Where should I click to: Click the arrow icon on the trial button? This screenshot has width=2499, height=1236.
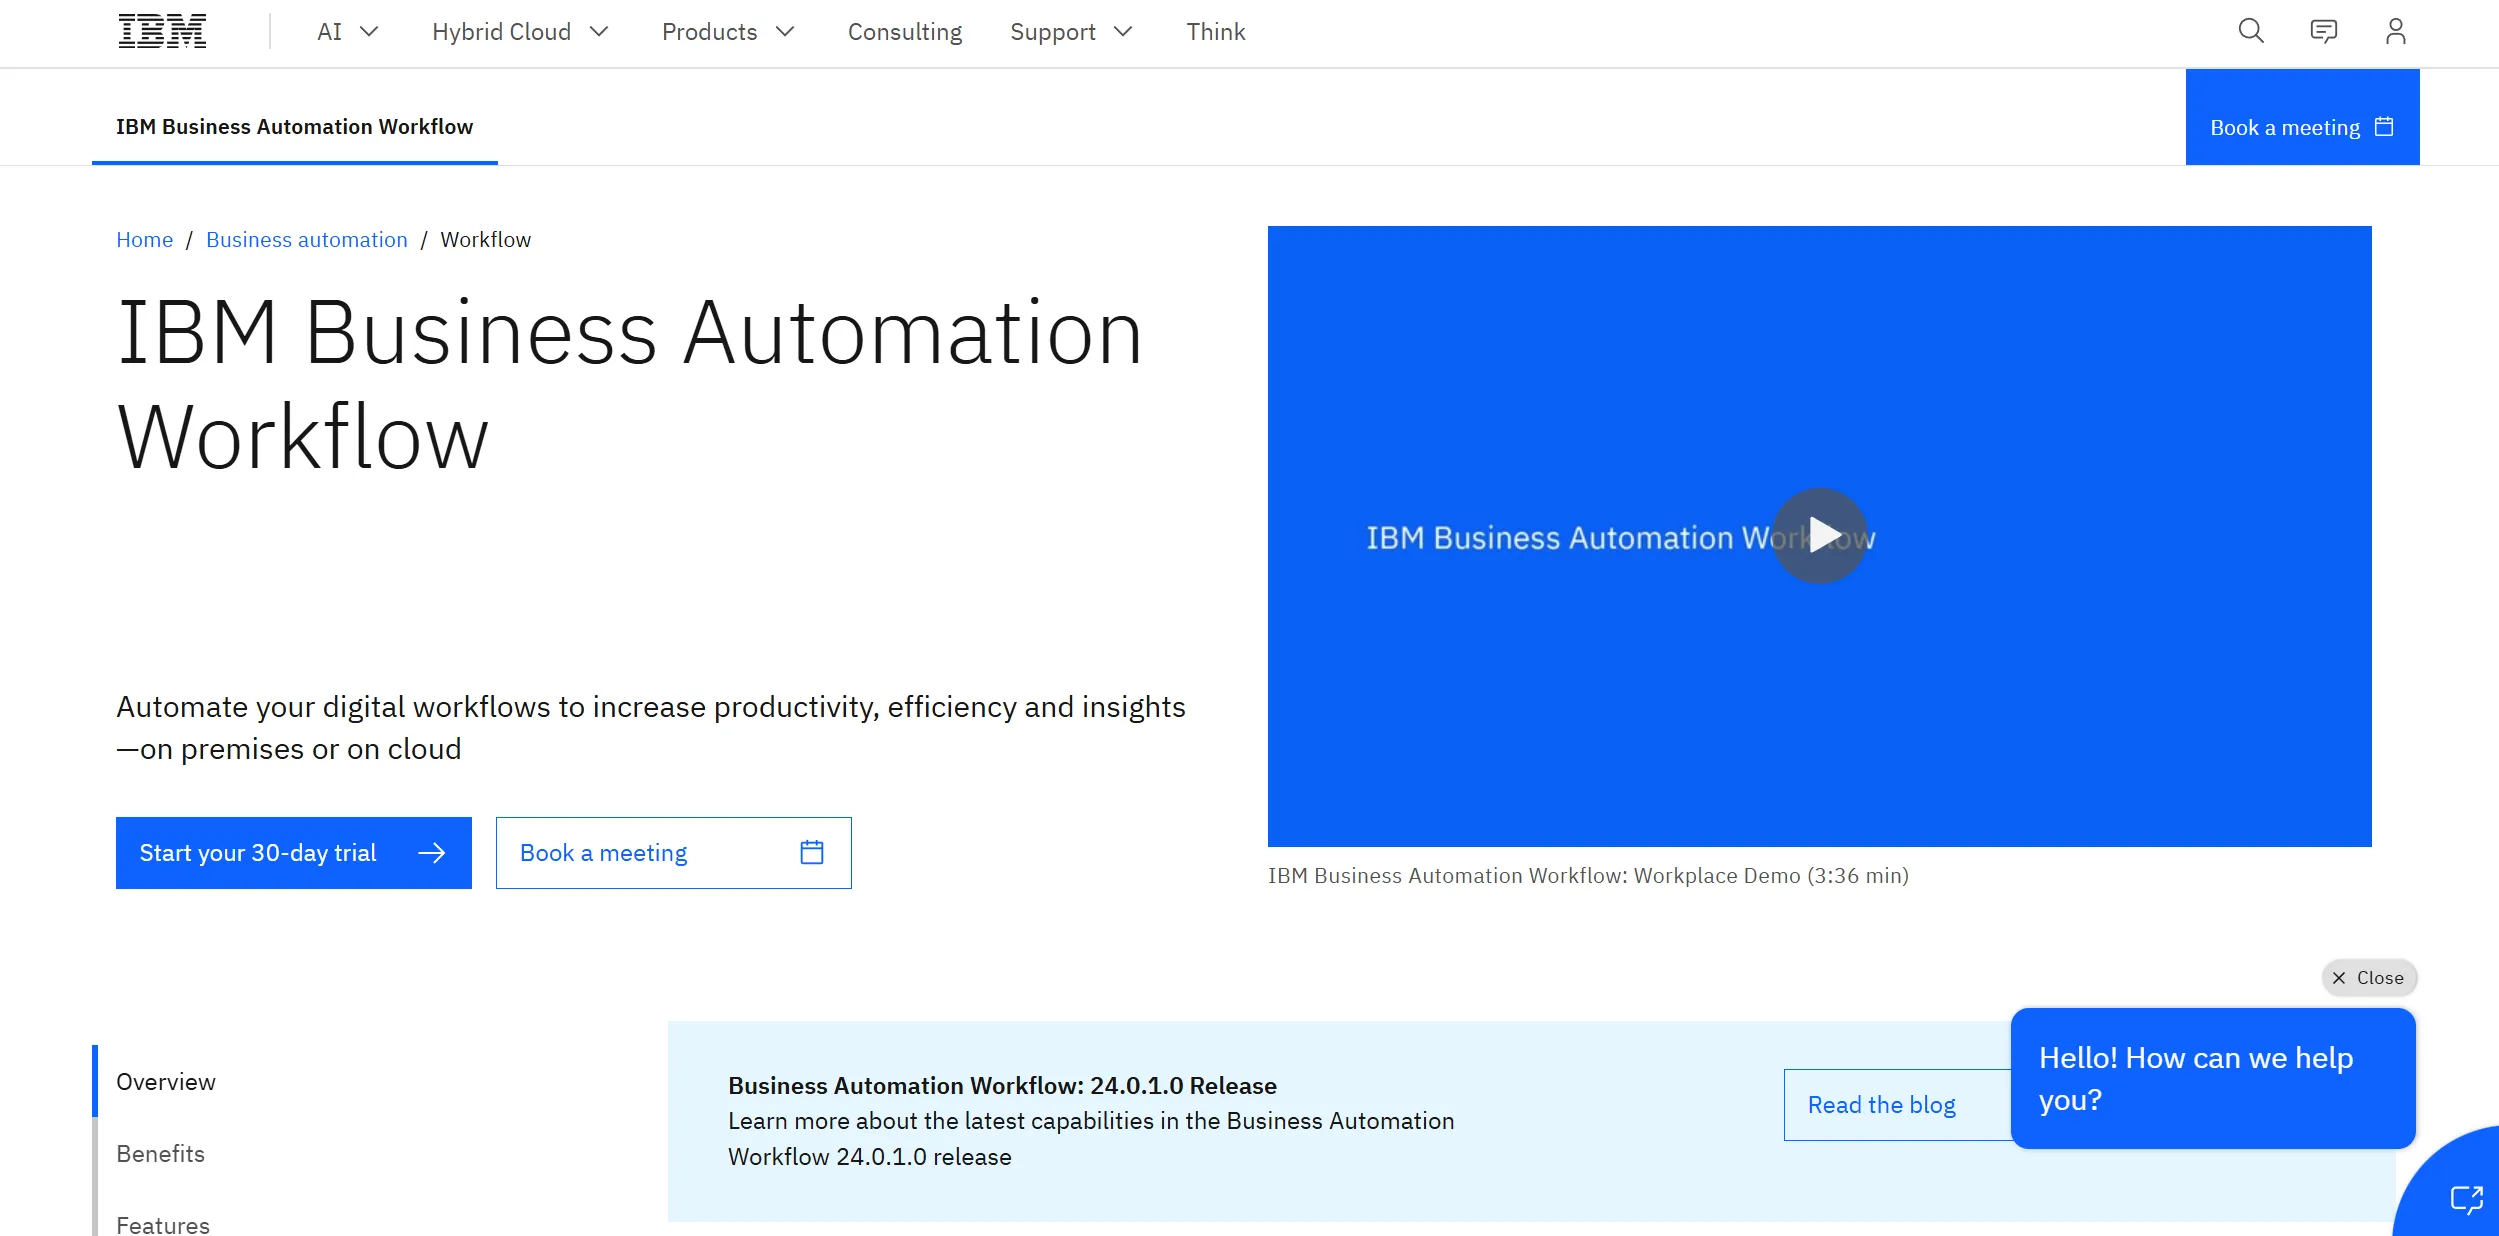pyautogui.click(x=432, y=852)
